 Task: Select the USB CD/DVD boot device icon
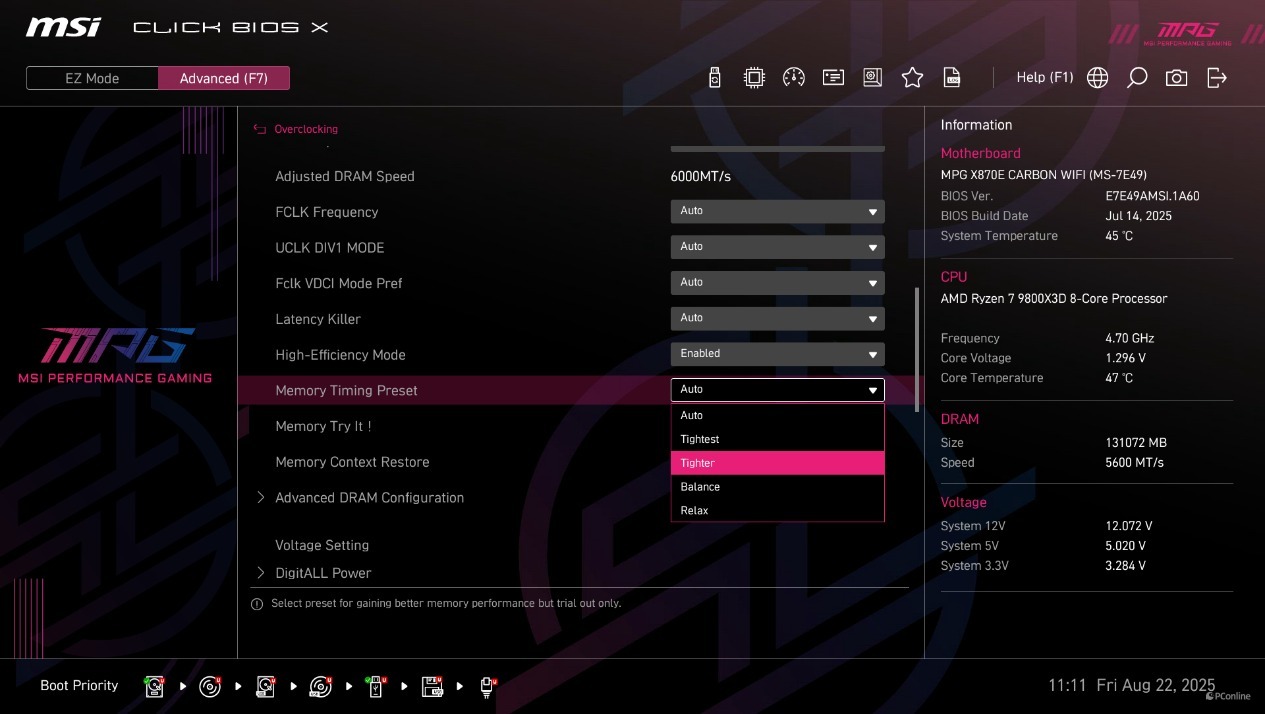[x=320, y=686]
